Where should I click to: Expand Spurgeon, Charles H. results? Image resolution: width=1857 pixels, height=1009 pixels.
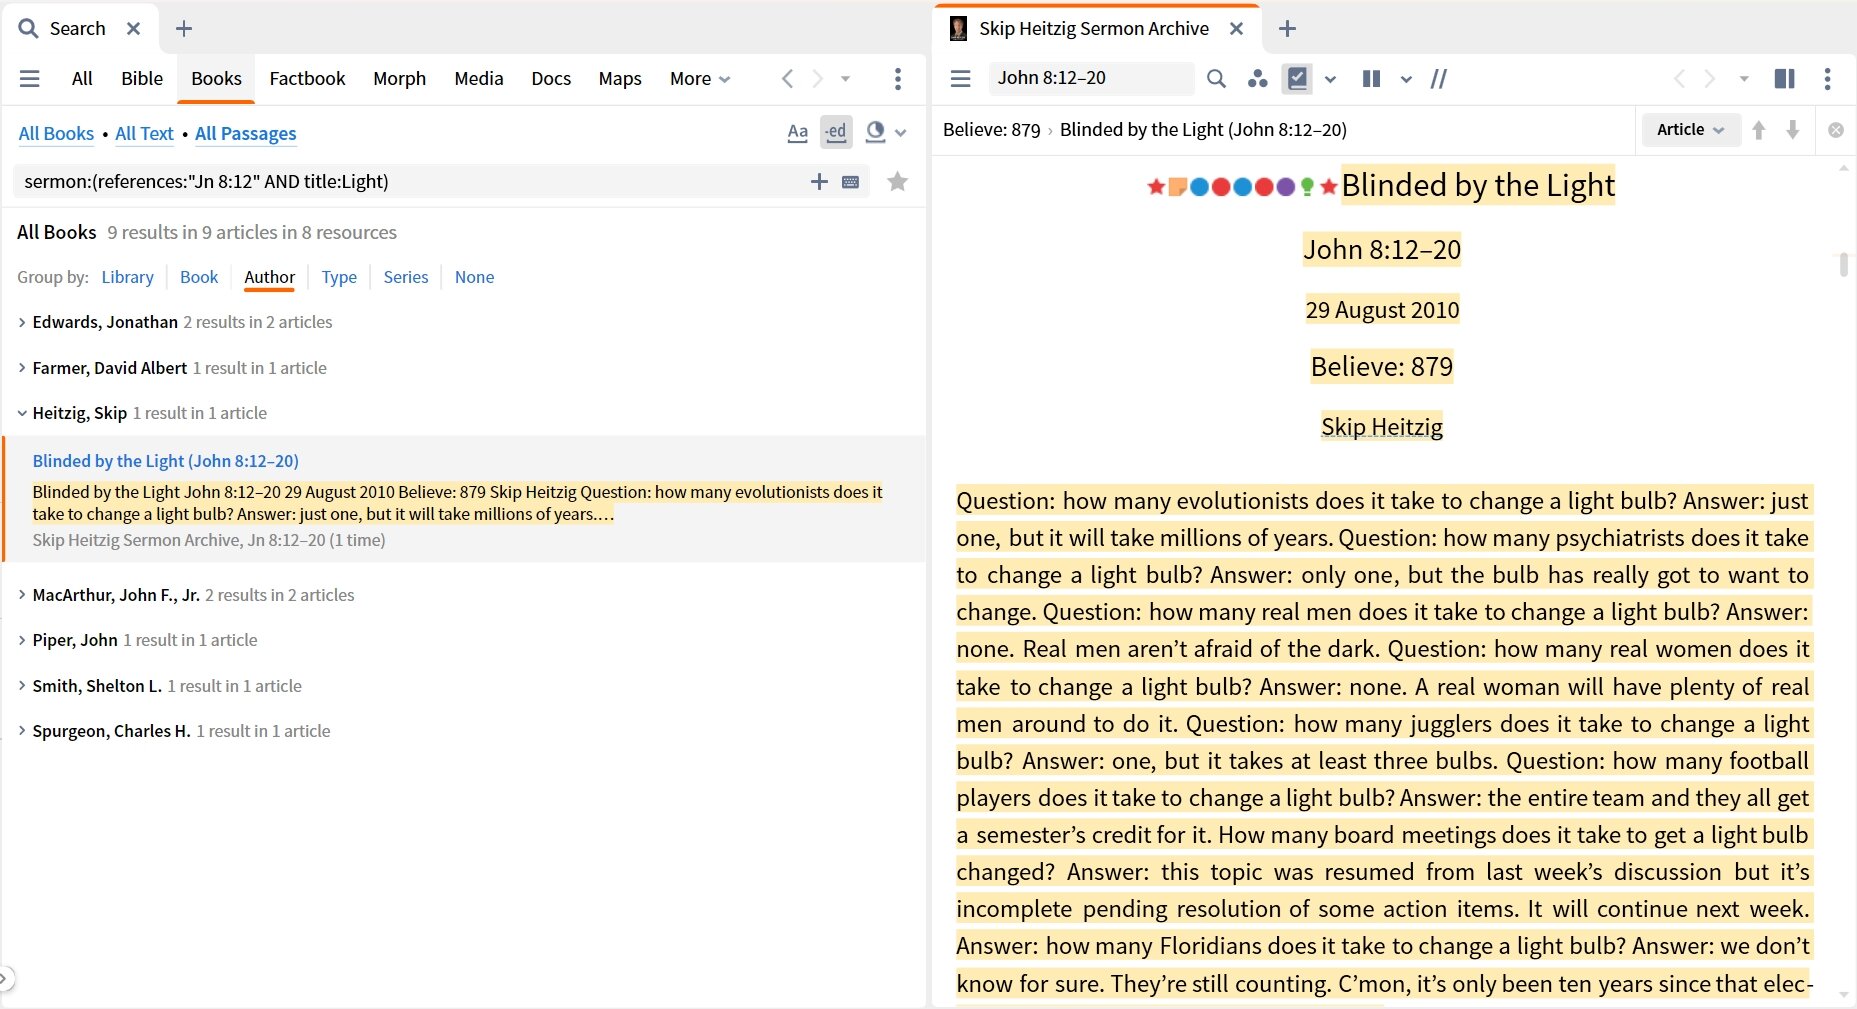[22, 731]
